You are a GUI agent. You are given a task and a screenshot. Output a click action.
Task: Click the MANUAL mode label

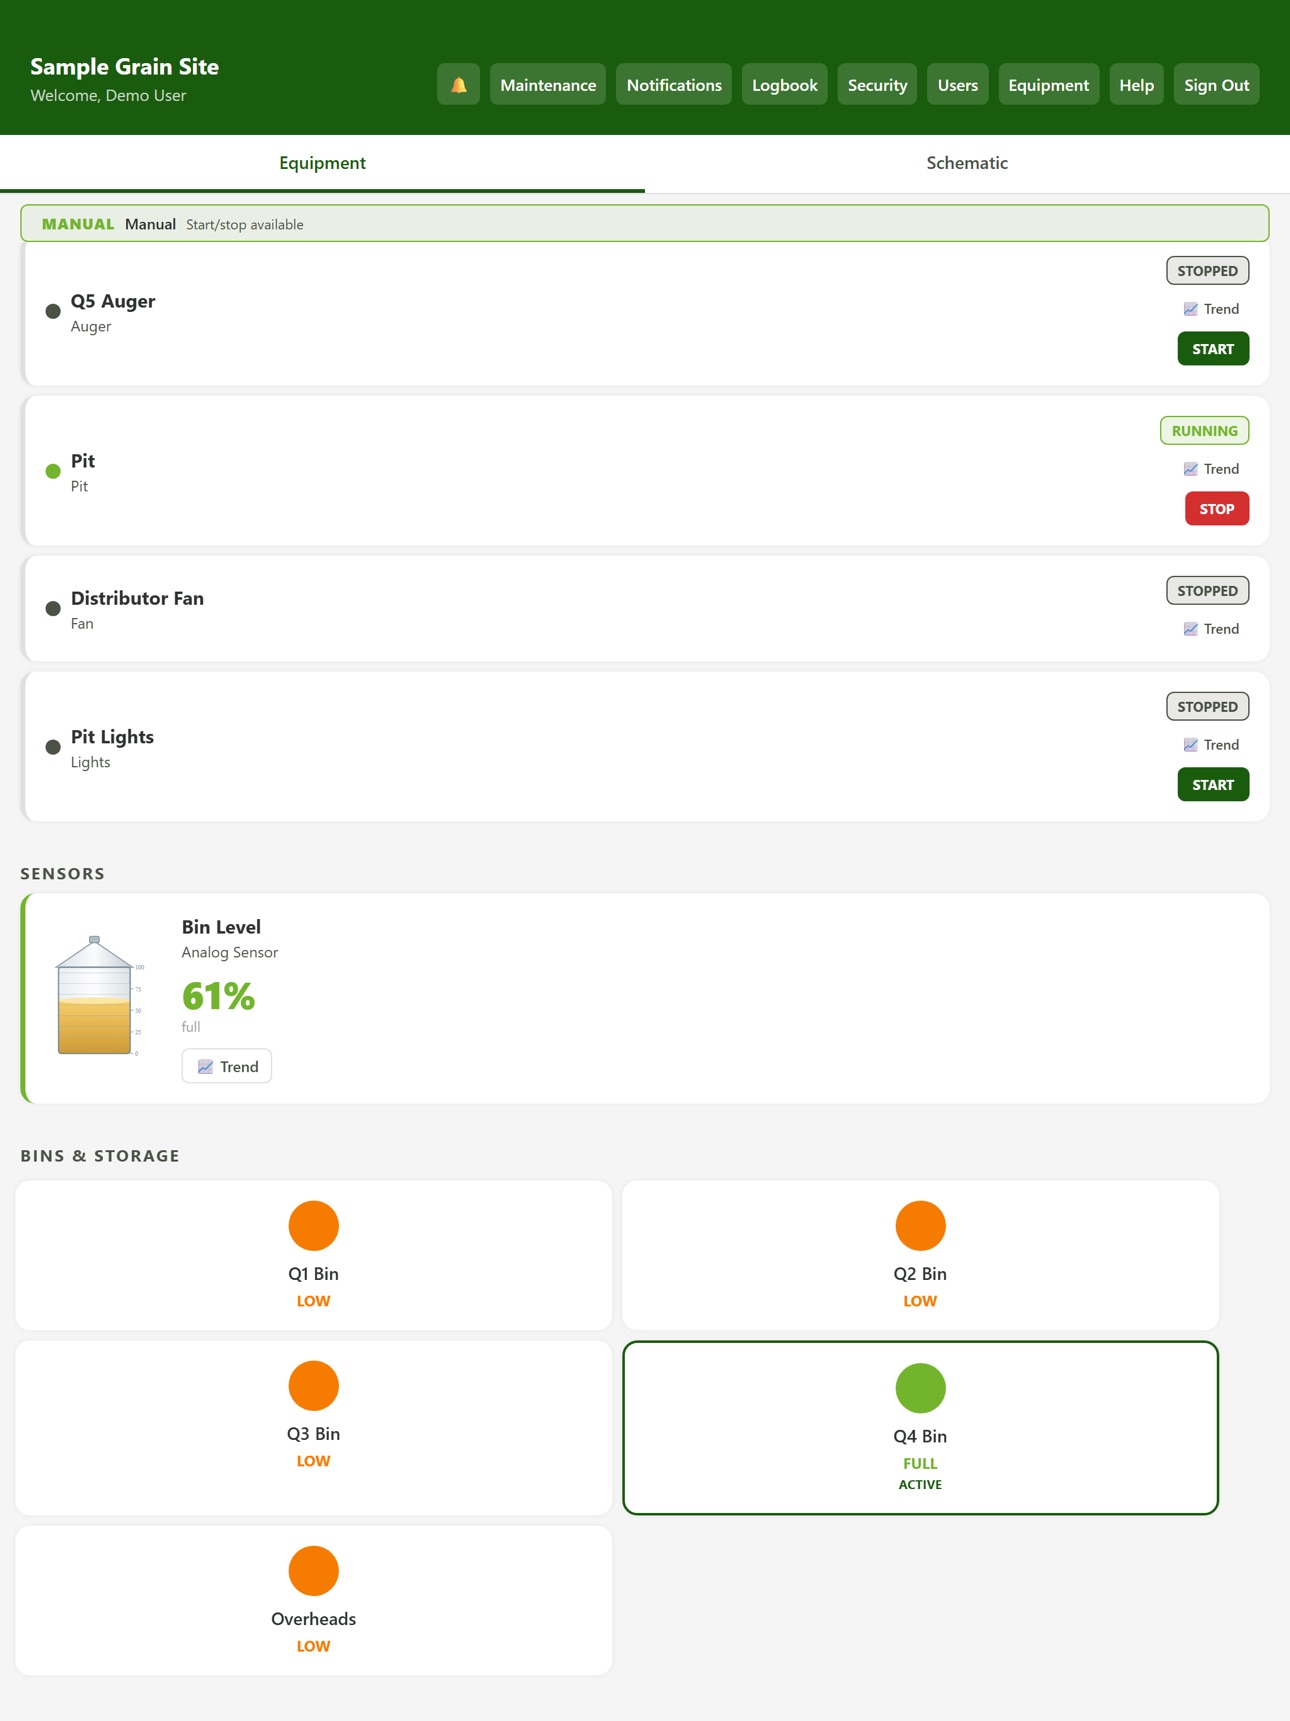78,224
